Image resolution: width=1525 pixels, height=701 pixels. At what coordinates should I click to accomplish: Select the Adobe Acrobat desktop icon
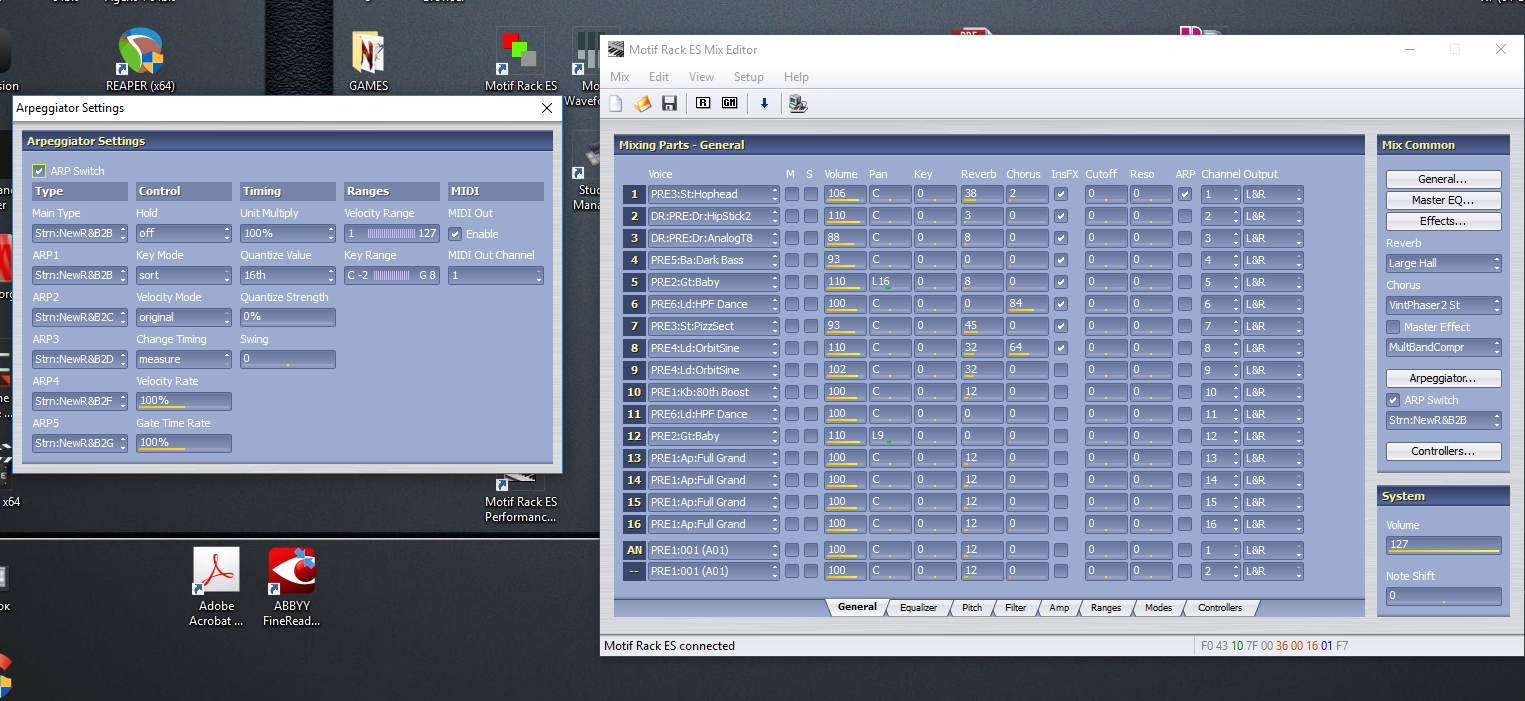(217, 588)
